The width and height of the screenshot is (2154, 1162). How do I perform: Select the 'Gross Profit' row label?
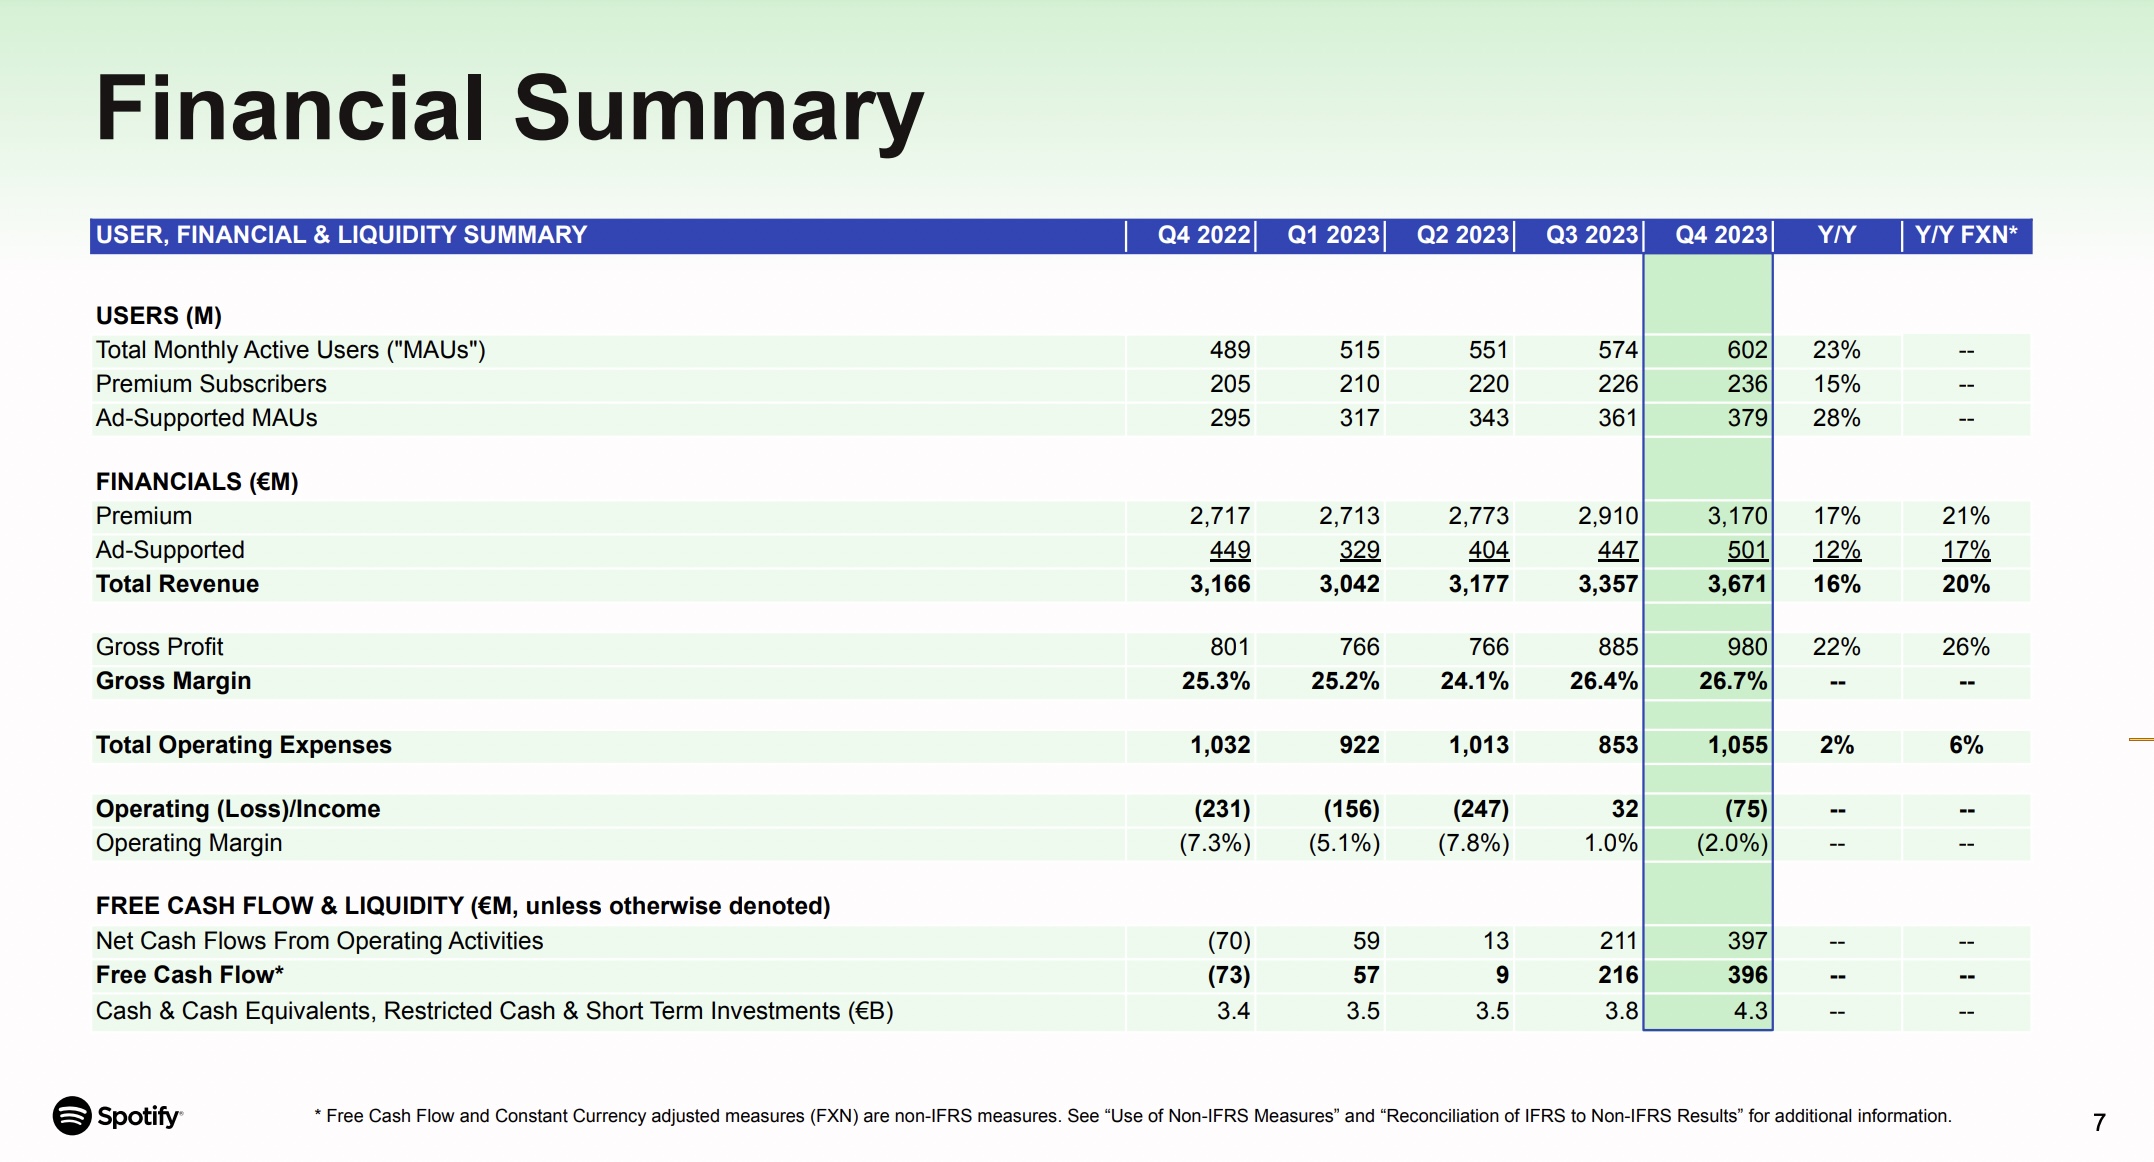tap(159, 647)
